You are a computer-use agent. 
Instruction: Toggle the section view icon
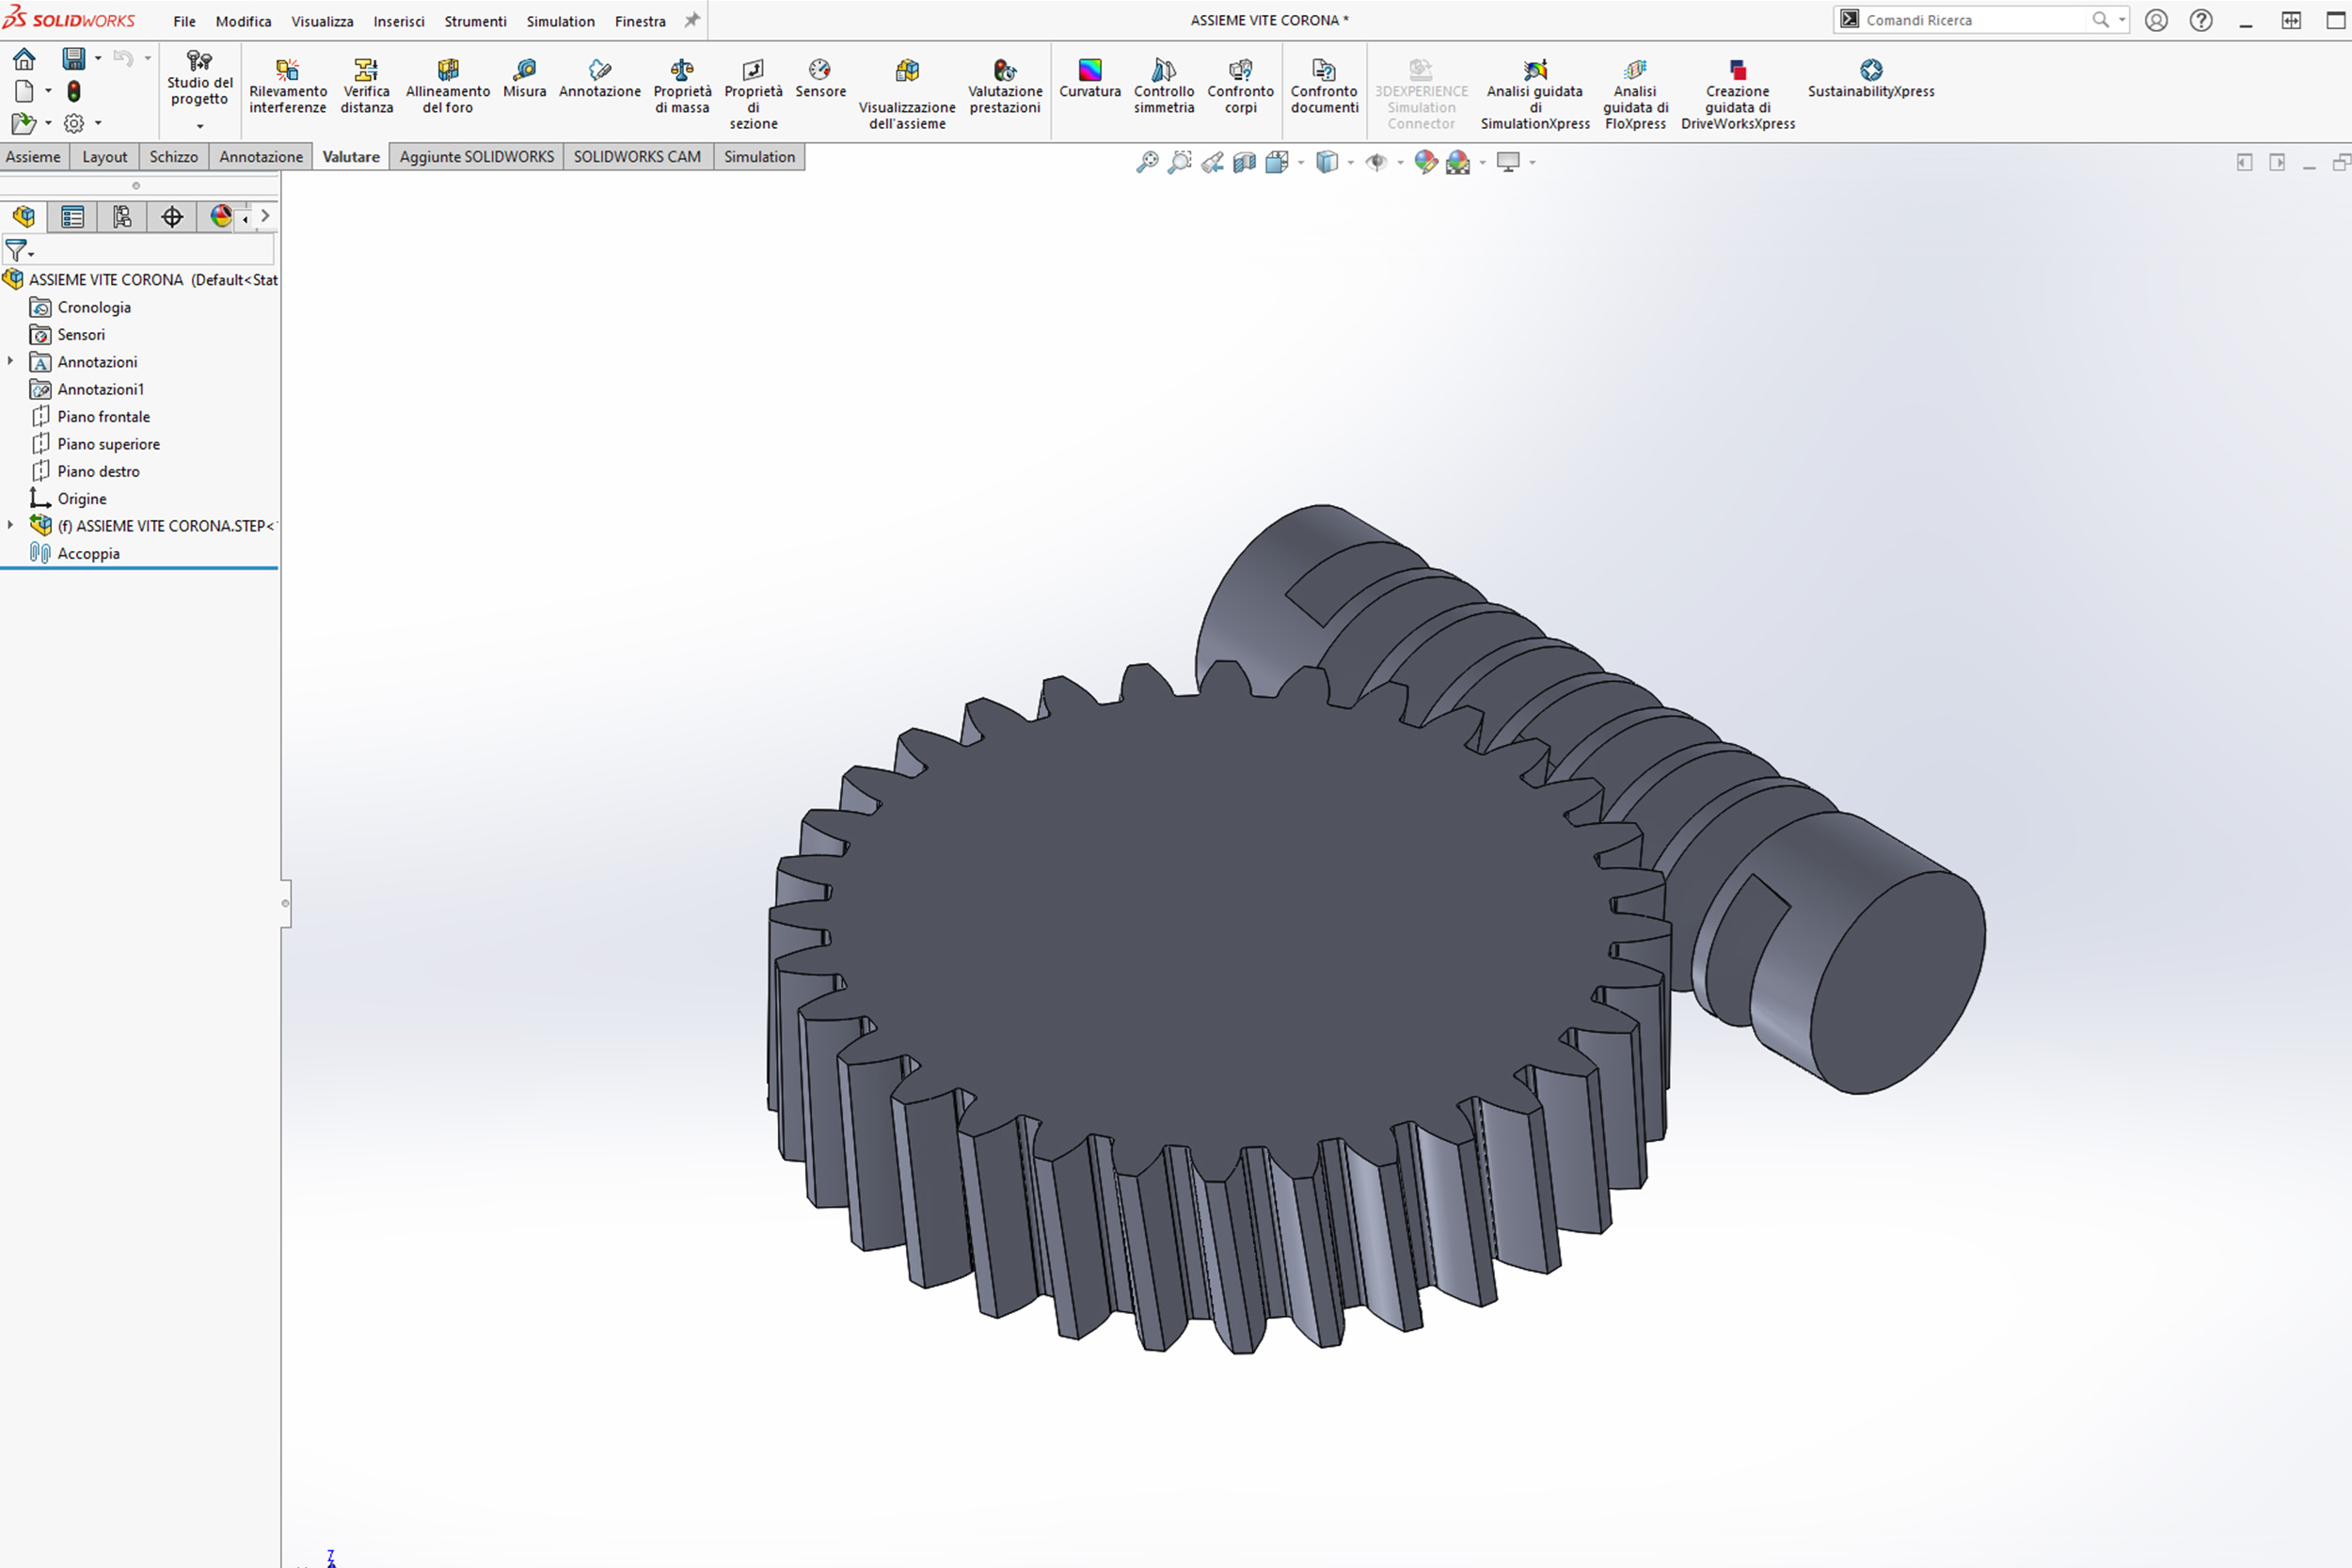1244,162
